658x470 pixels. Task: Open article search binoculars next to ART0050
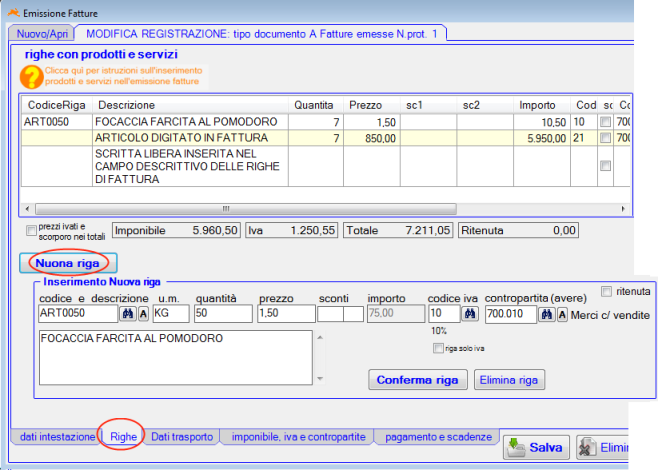128,313
